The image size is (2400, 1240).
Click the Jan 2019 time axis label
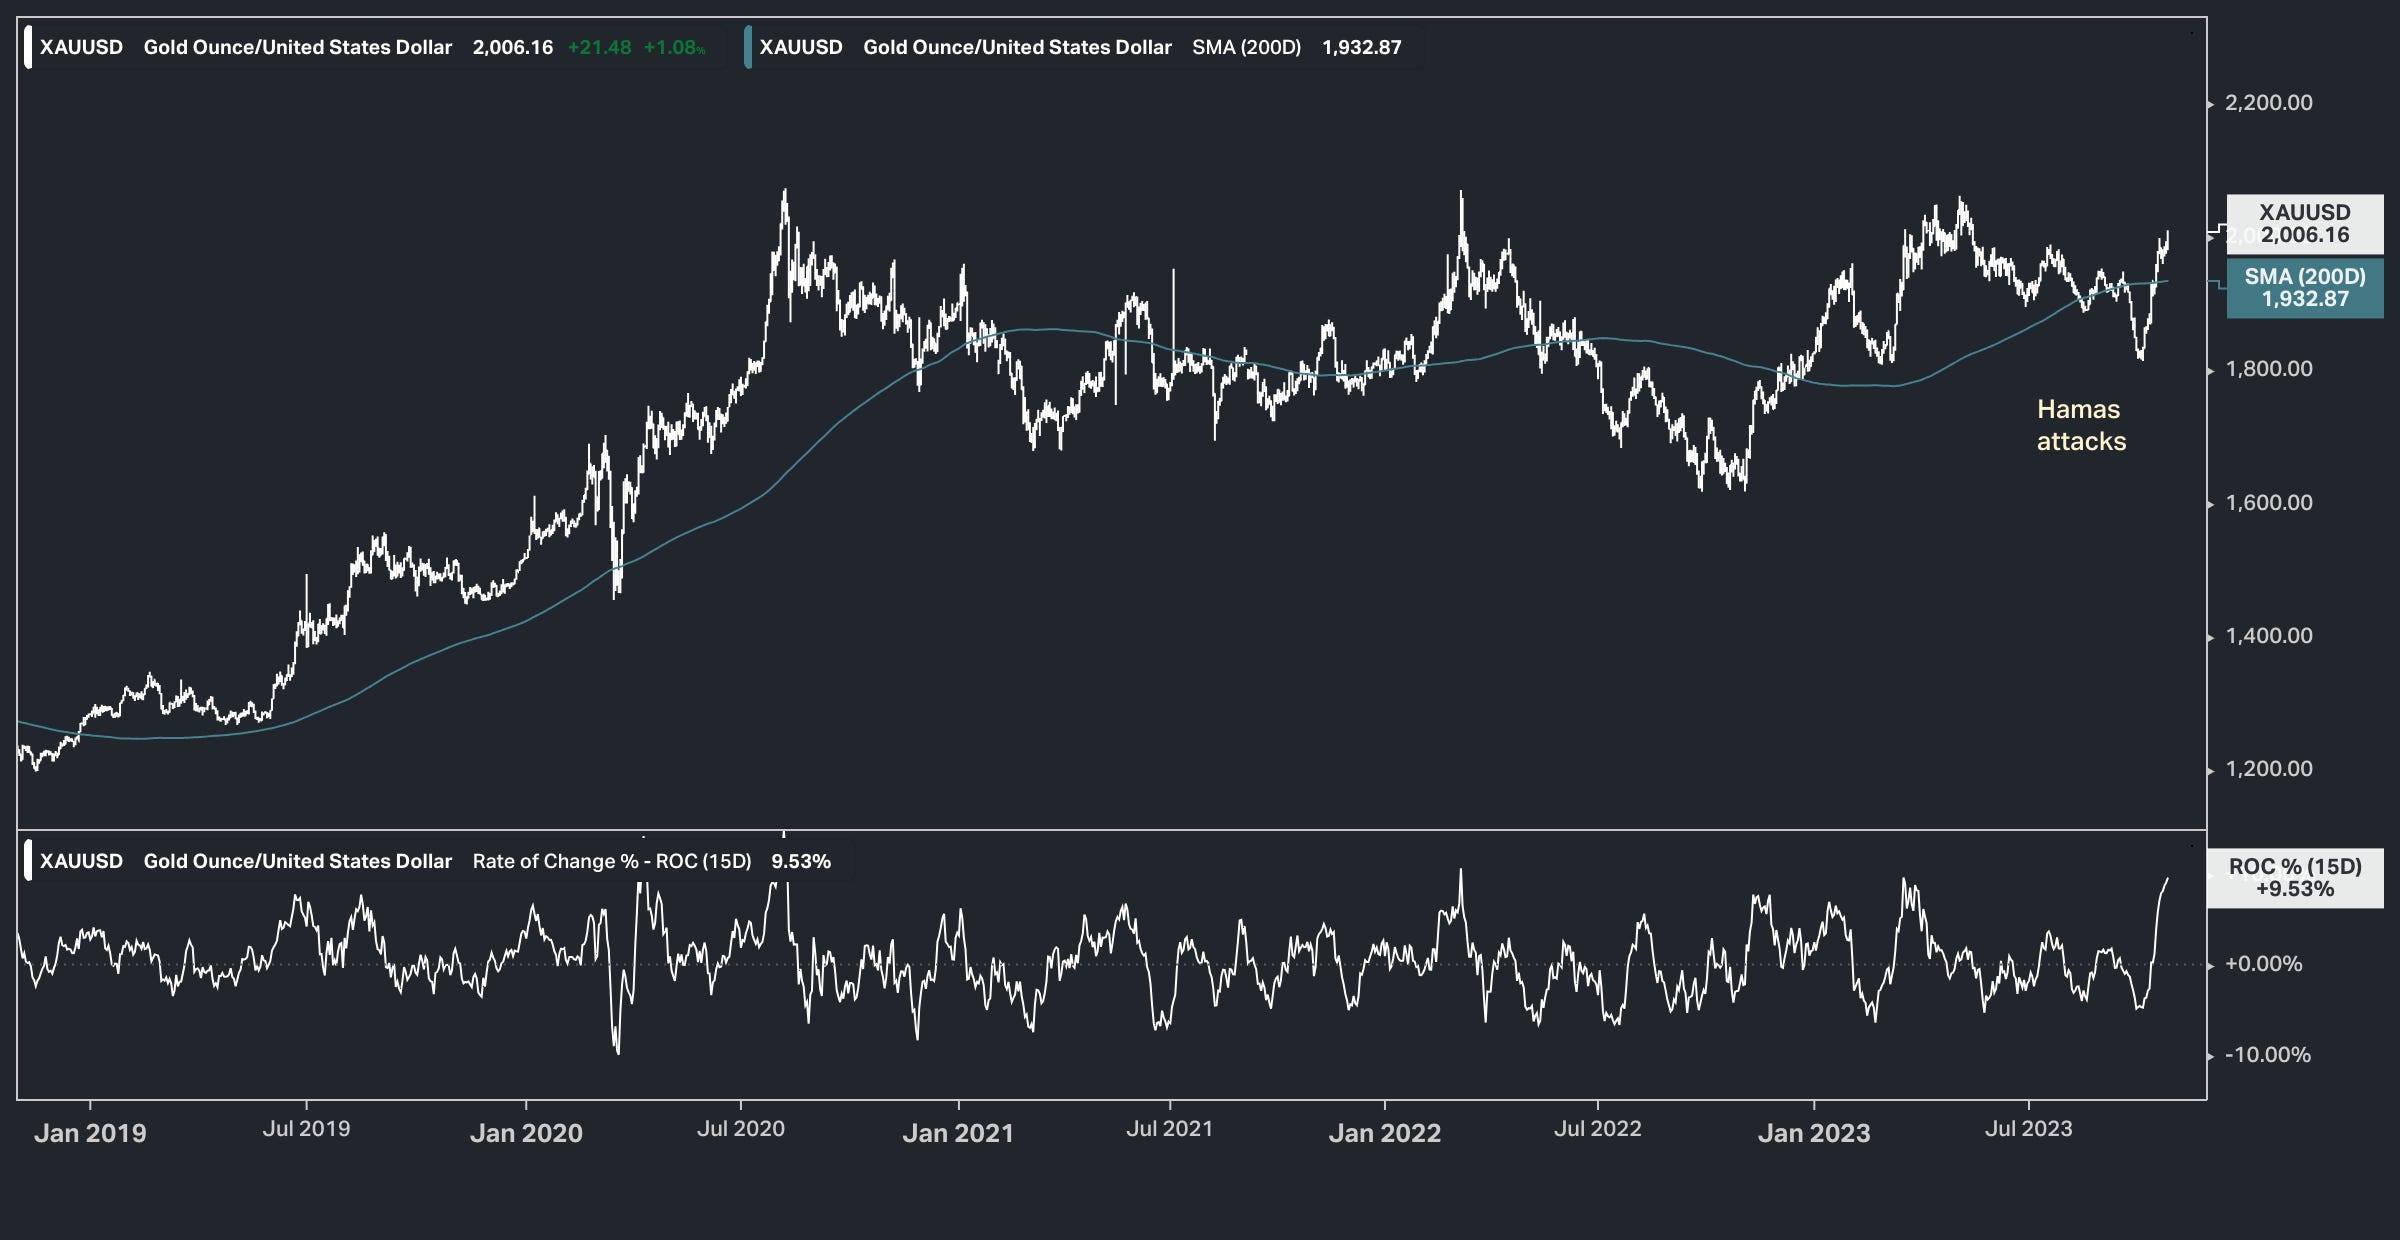point(90,1133)
